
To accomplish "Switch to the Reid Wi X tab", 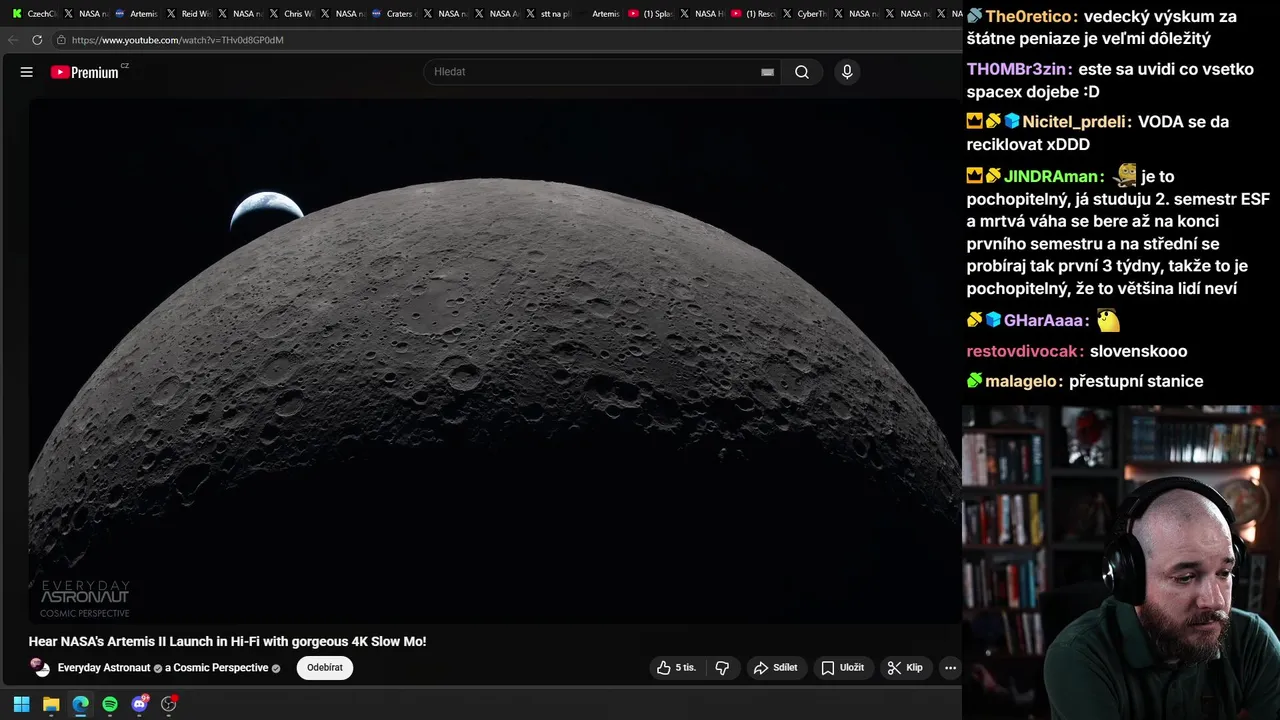I will (x=189, y=14).
